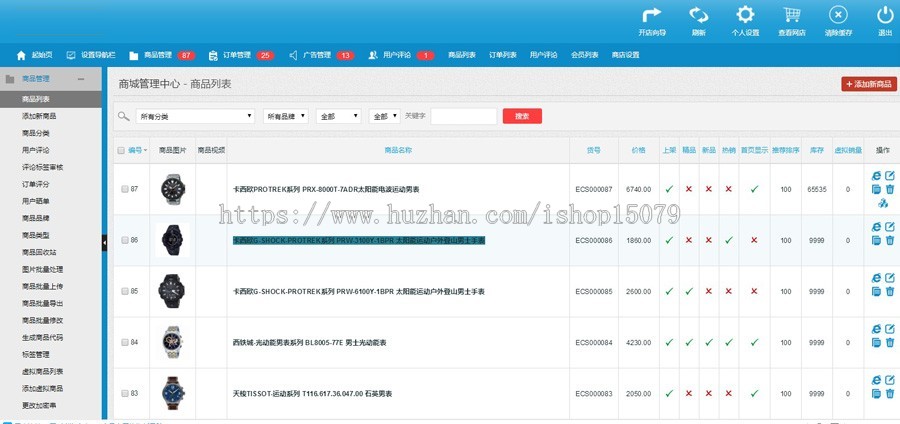Open the 所有品牌 brand dropdown

pyautogui.click(x=286, y=116)
